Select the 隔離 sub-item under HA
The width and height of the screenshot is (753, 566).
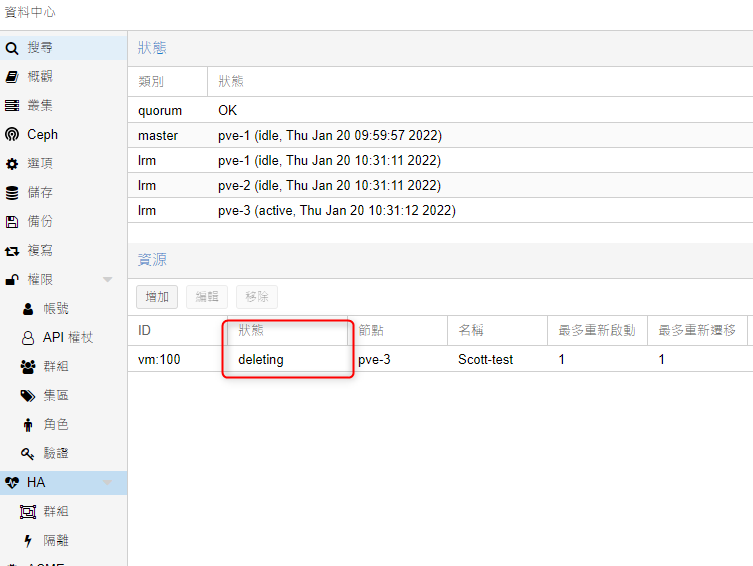point(63,541)
